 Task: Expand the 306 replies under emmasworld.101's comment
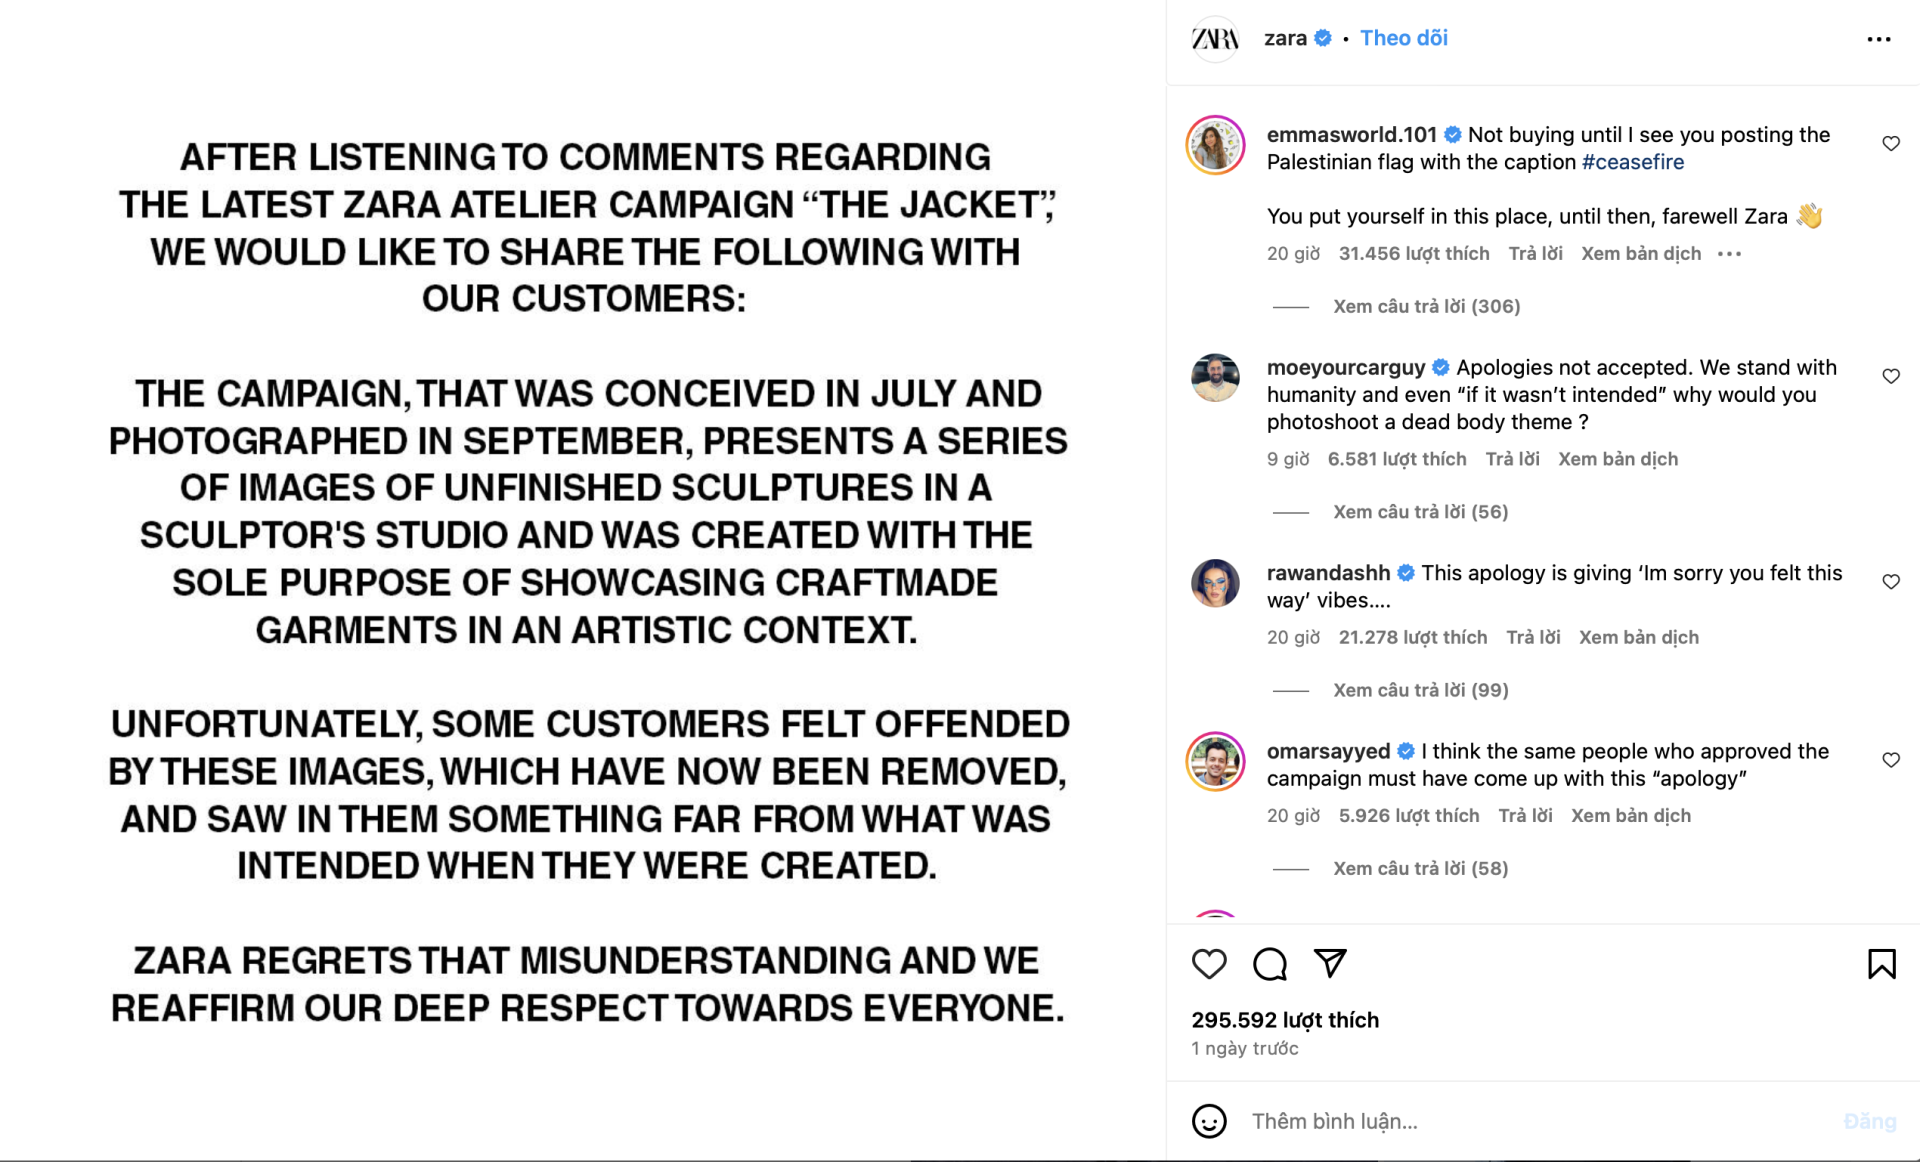pos(1426,306)
